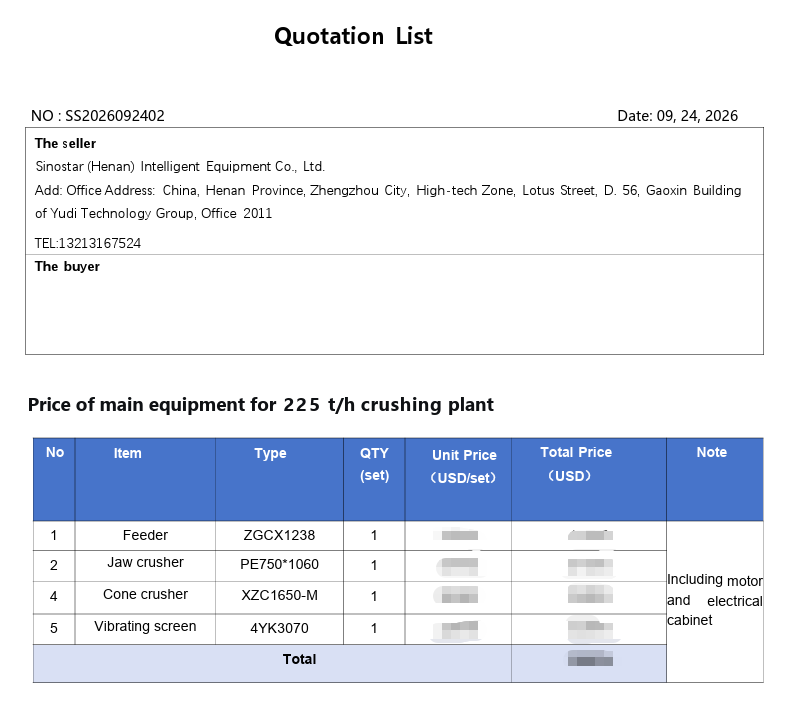Select the 'Feeder' item cell

(145, 535)
